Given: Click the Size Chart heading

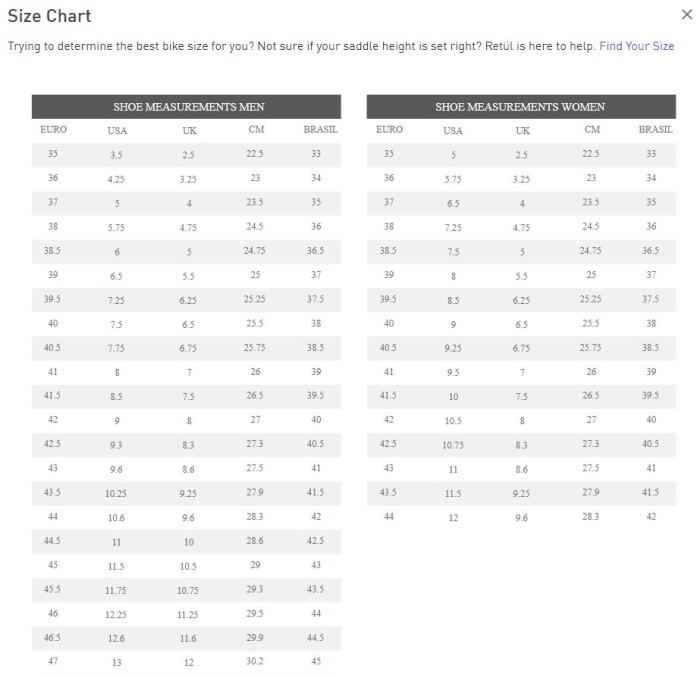Looking at the screenshot, I should (50, 16).
